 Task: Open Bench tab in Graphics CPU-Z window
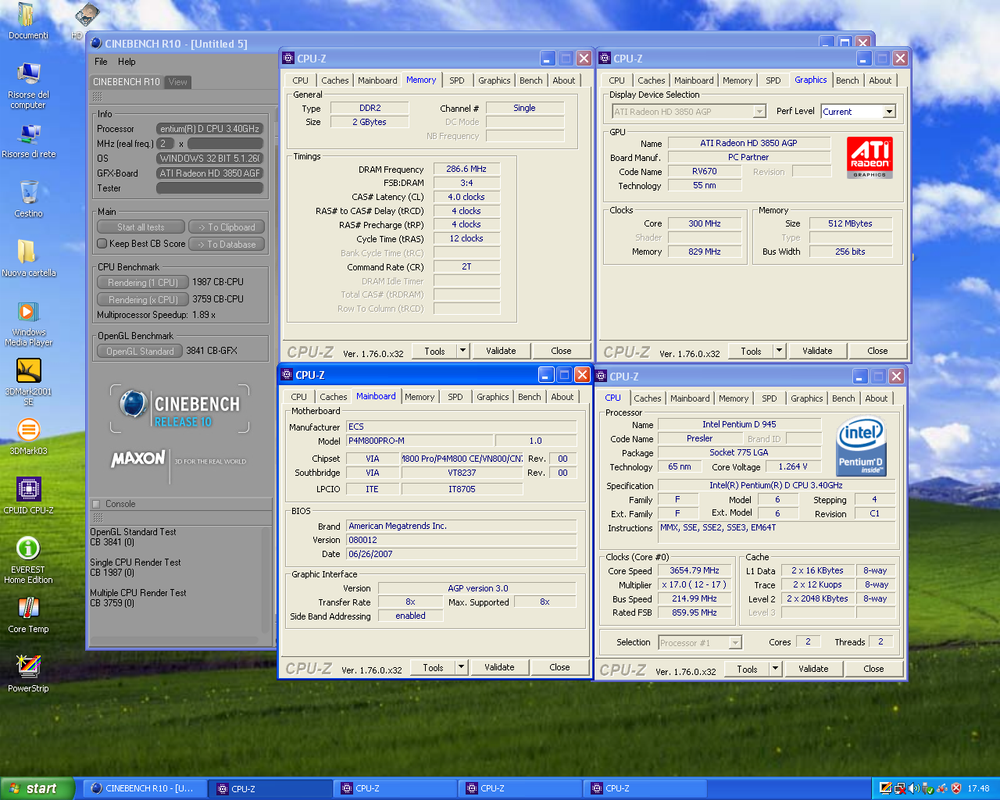click(x=847, y=80)
